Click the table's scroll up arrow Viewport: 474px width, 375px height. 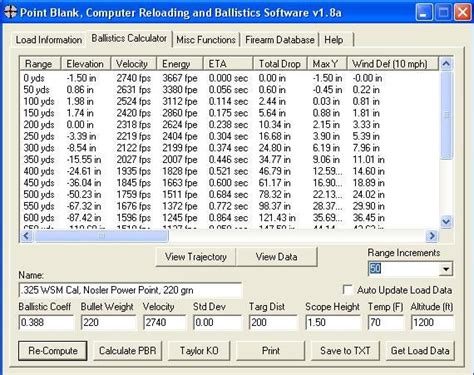coord(446,64)
